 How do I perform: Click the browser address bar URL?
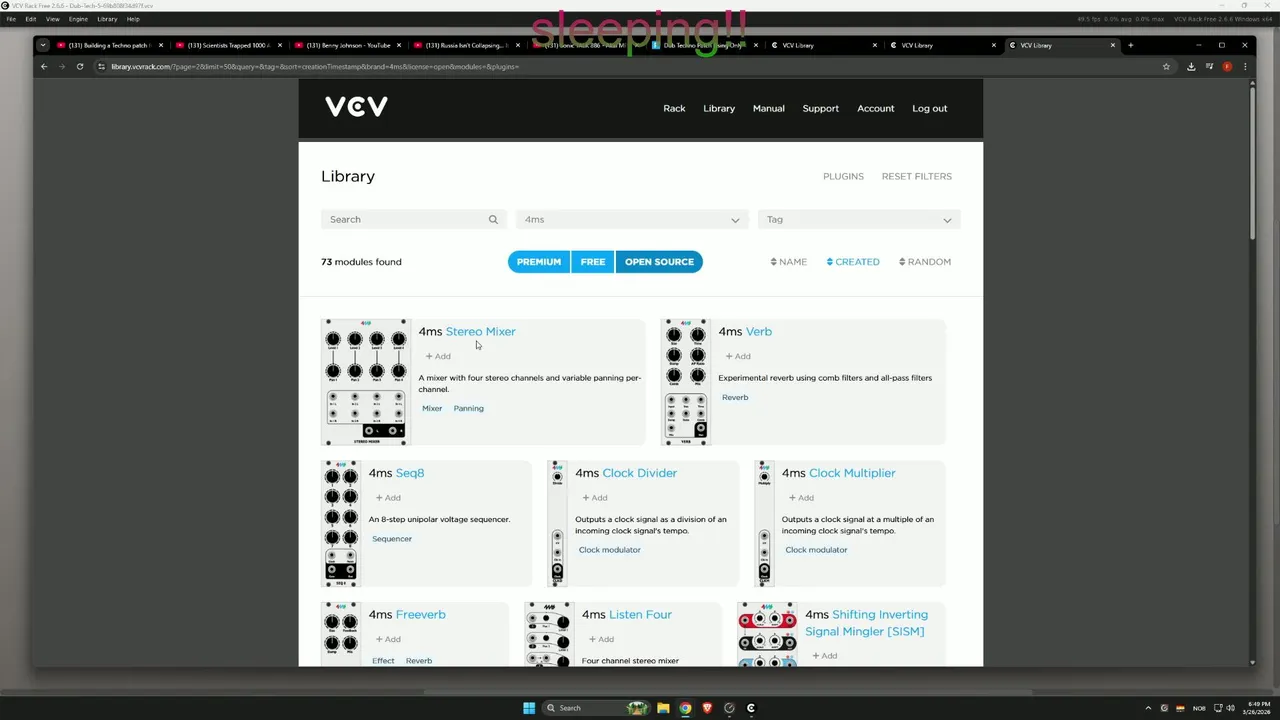click(x=315, y=66)
